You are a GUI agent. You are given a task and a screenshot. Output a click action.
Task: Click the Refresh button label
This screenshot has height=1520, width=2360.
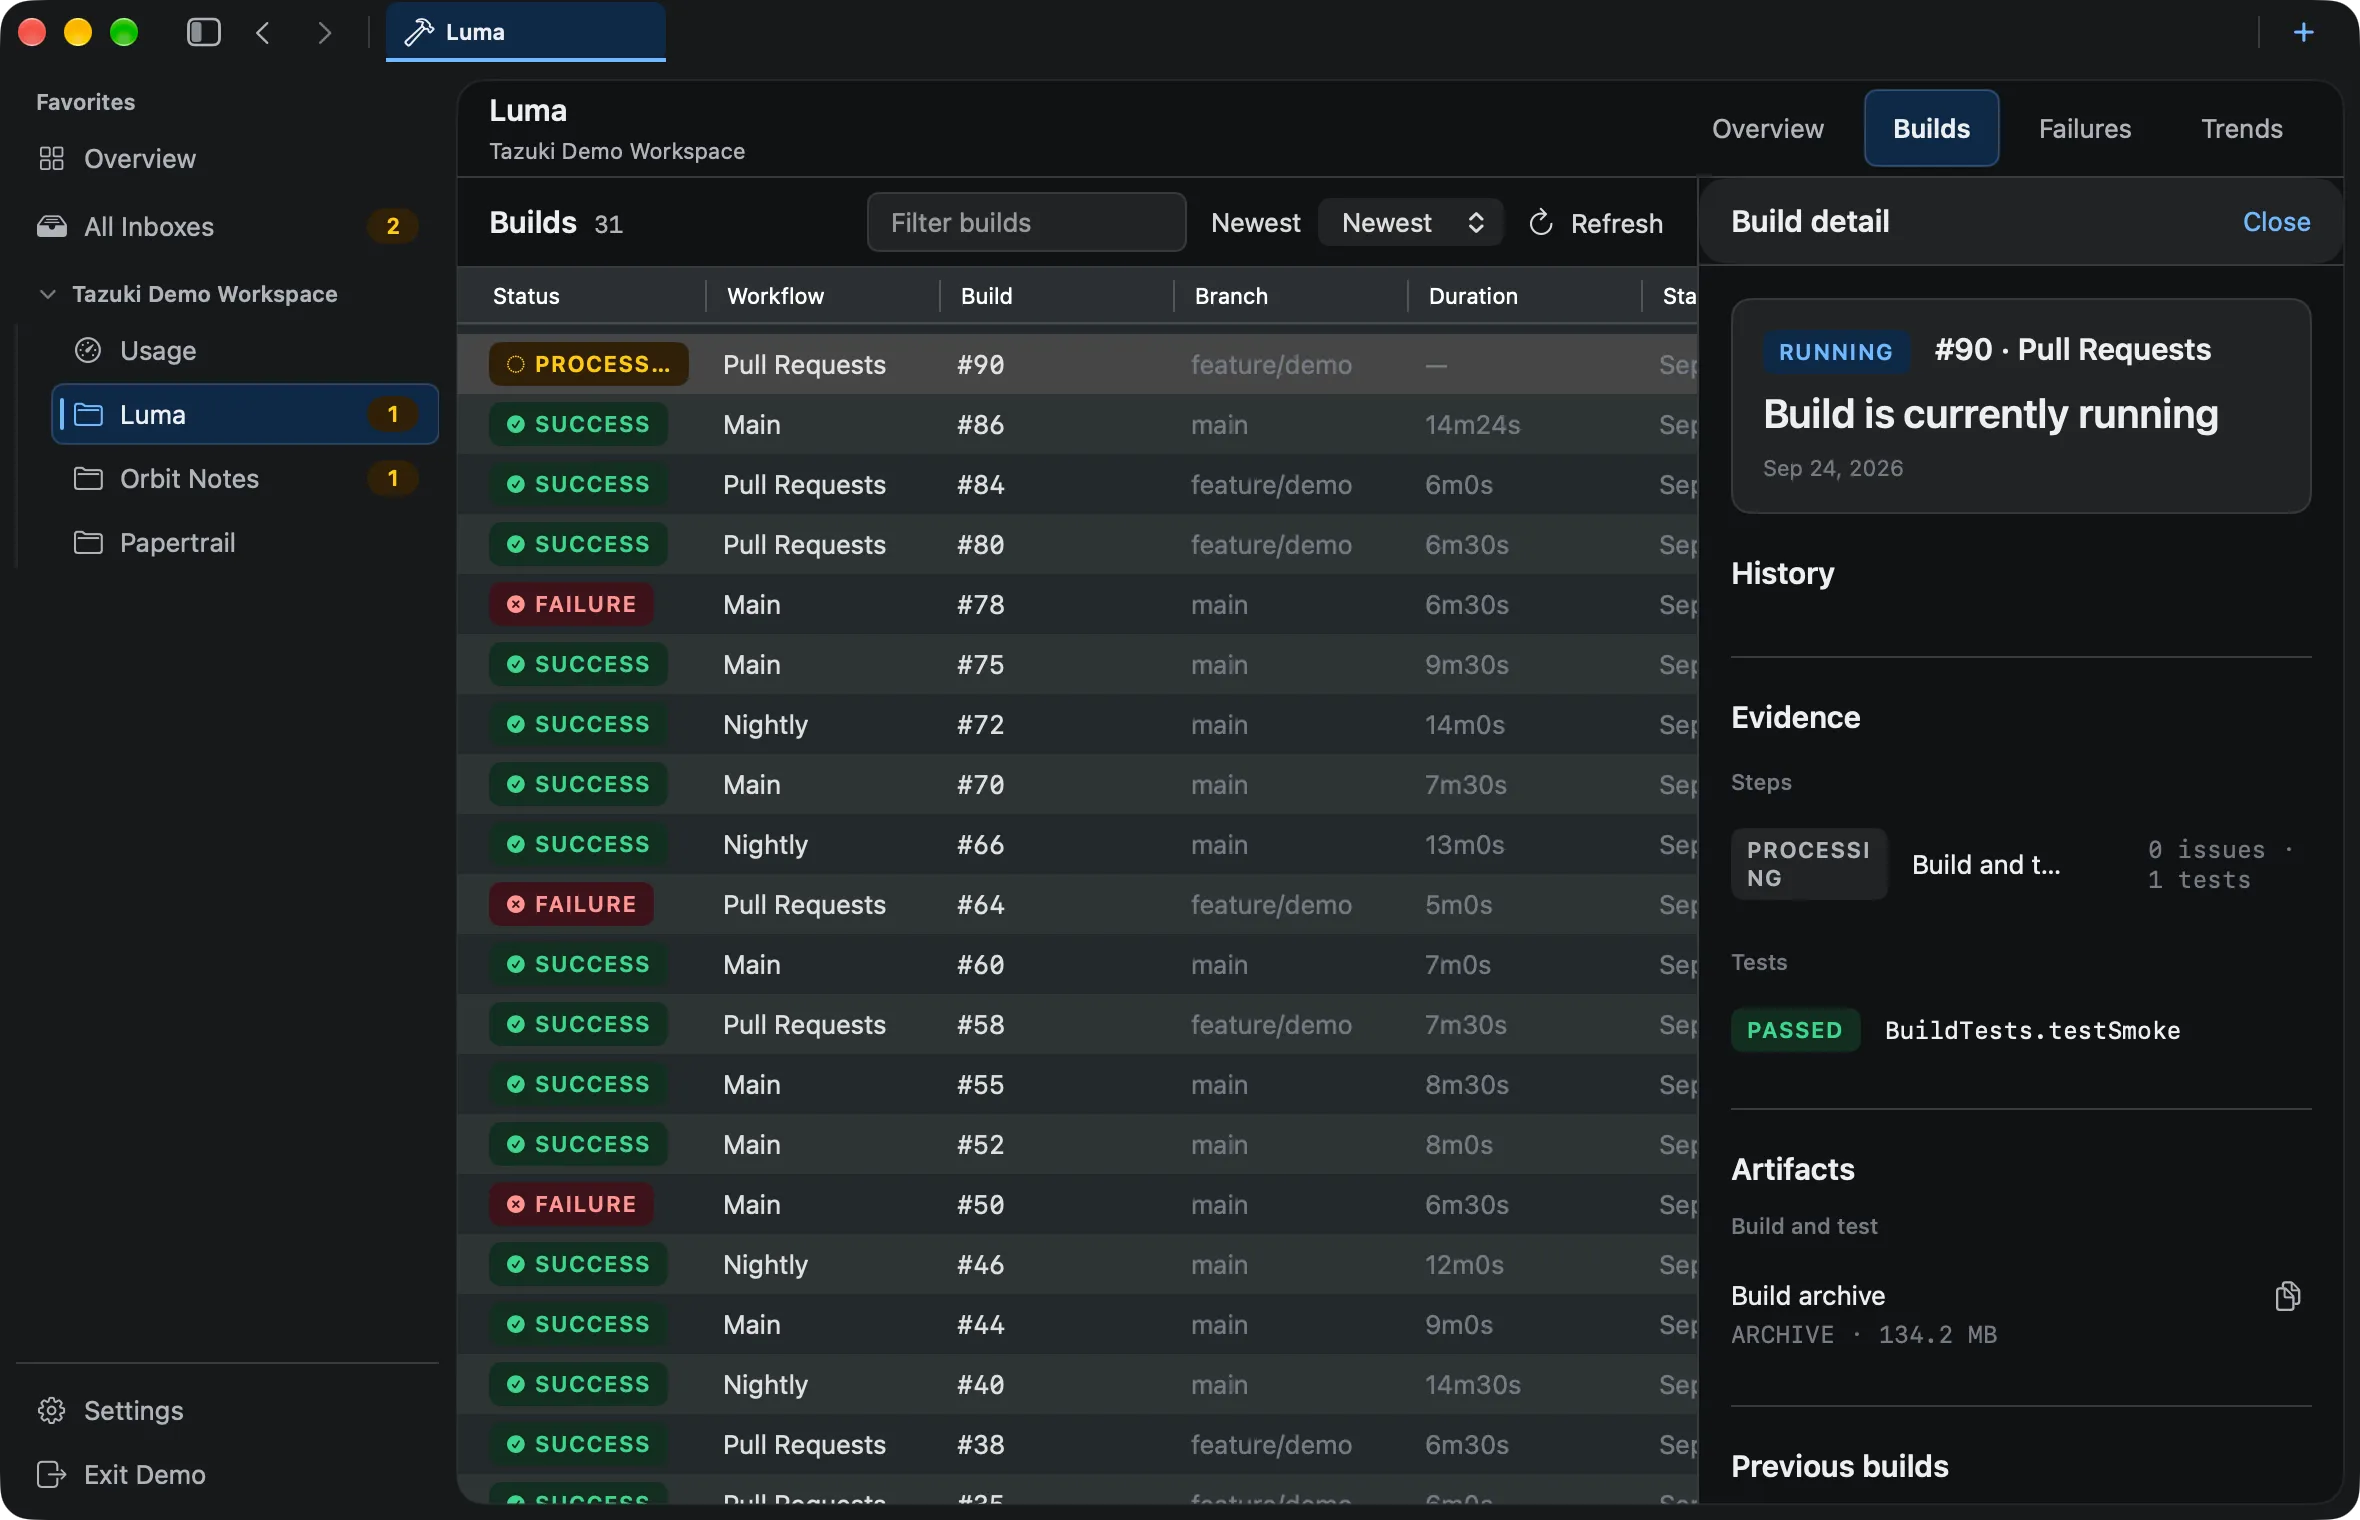point(1616,223)
